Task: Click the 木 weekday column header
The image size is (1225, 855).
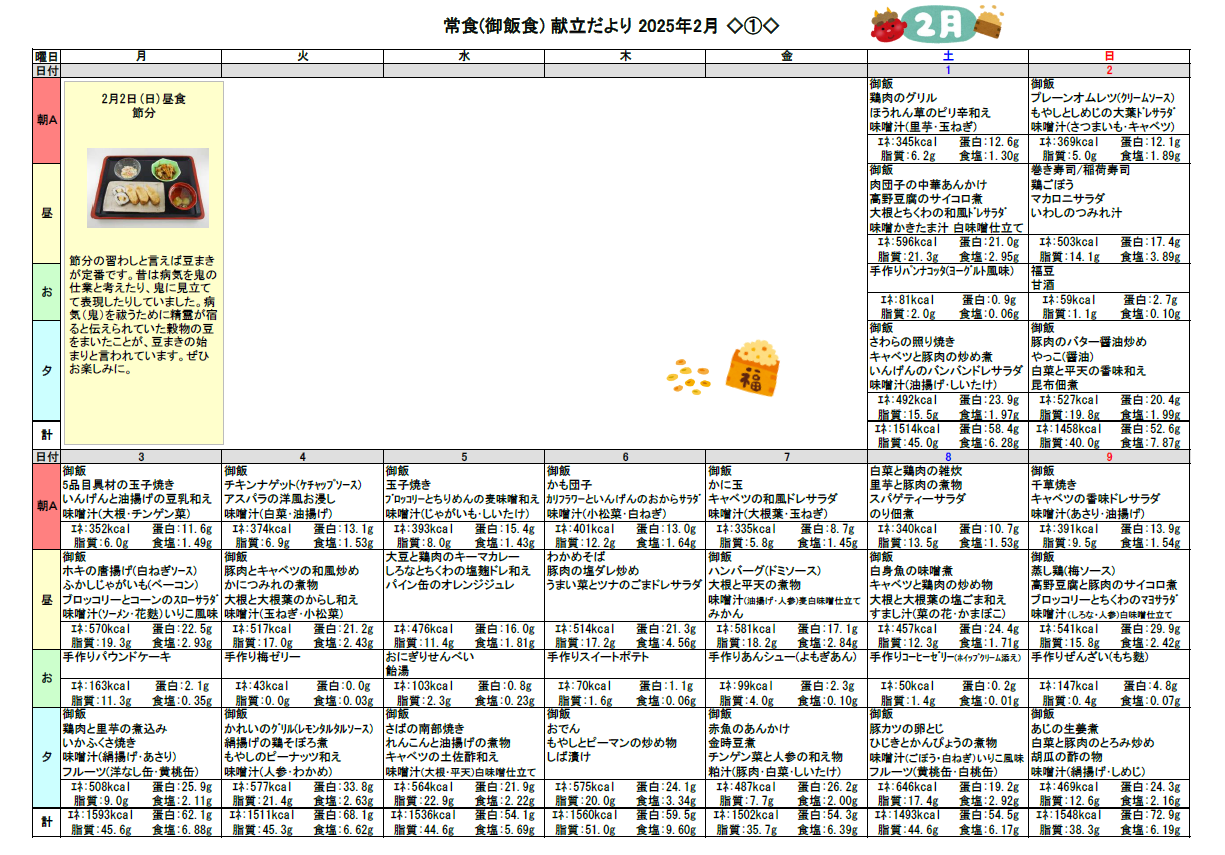Action: click(x=625, y=57)
